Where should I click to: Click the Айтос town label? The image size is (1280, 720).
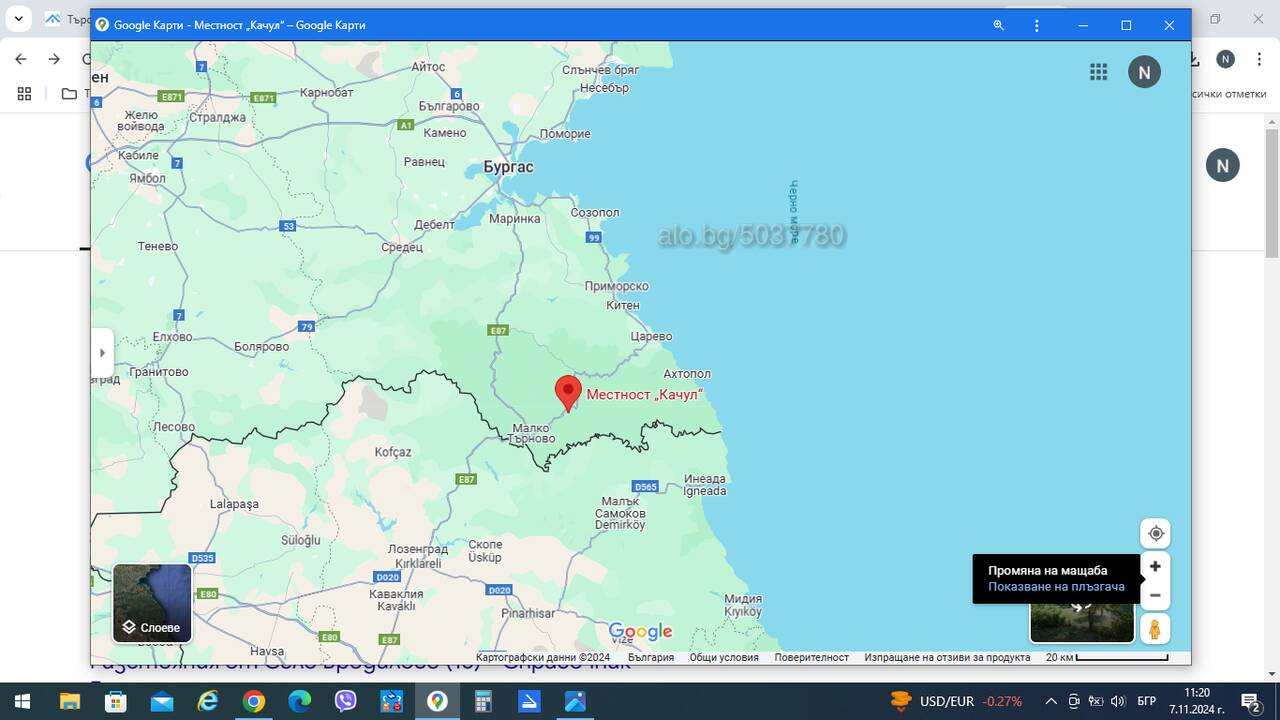point(428,67)
